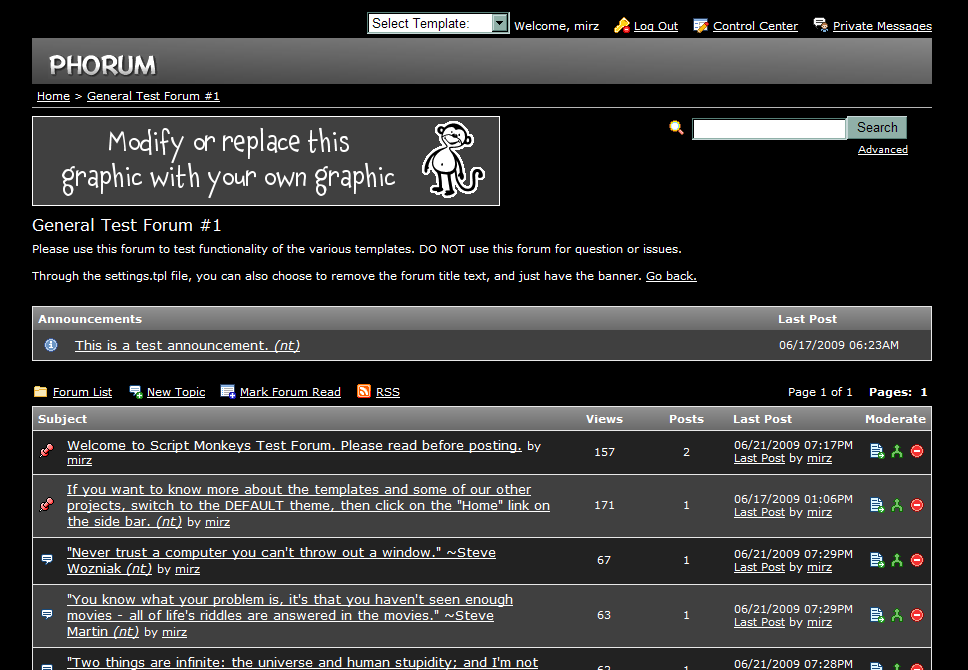Delete the Steve Martin quote thread
This screenshot has height=670, width=968.
coord(917,615)
